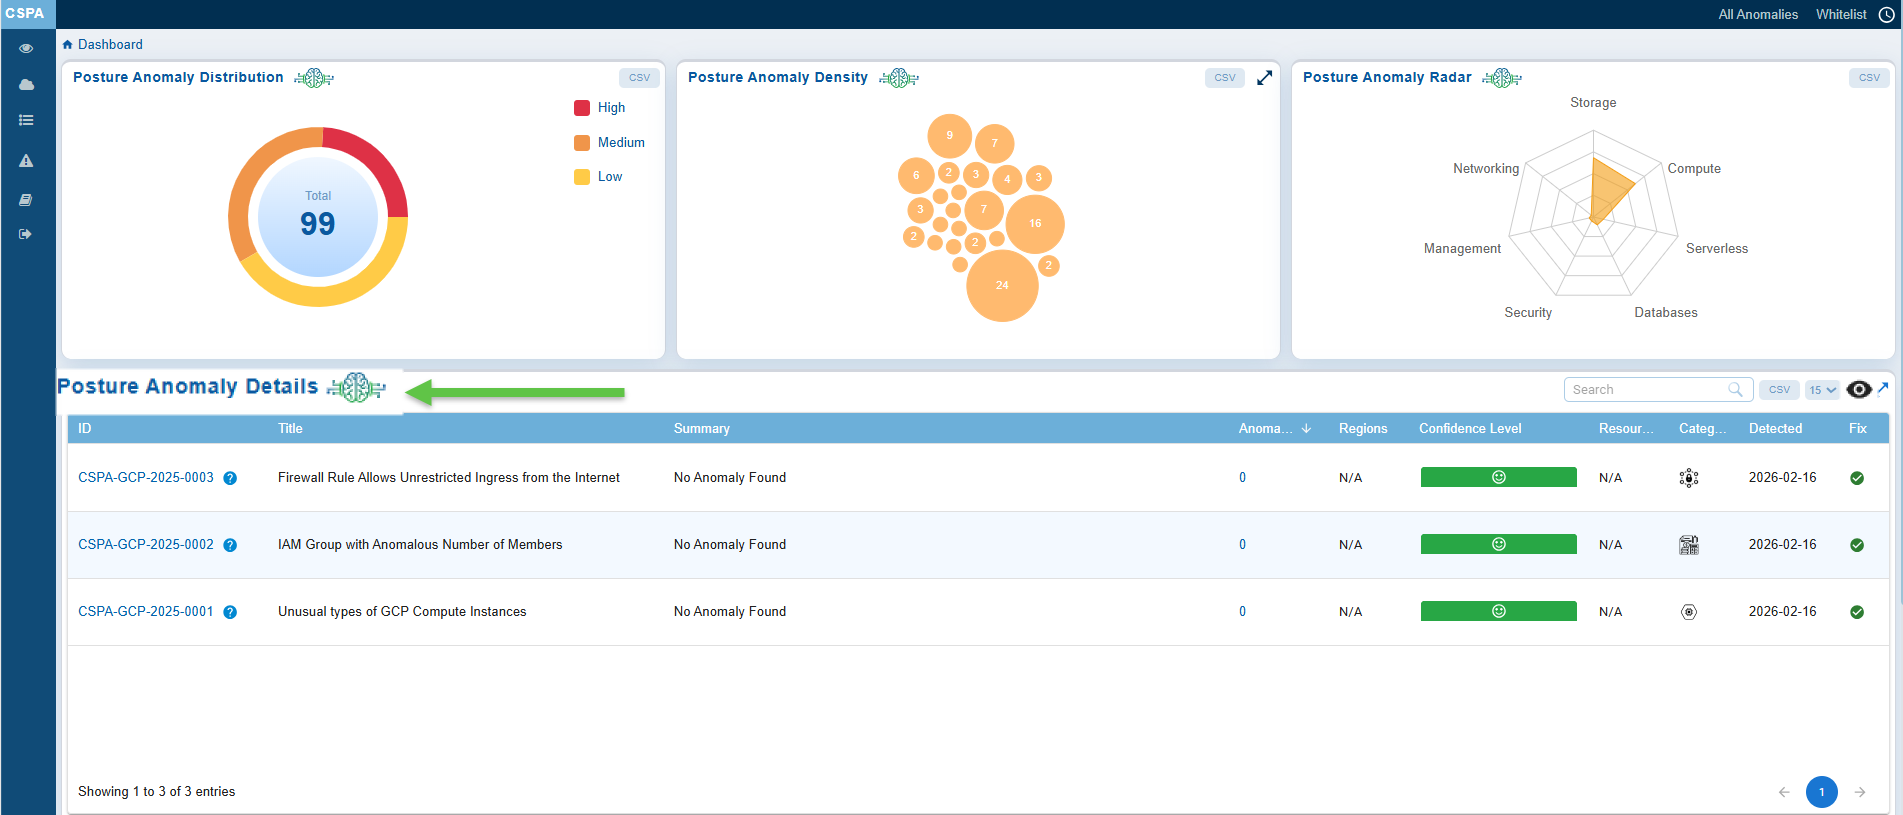The height and width of the screenshot is (815, 1903).
Task: Toggle the High legend item
Action: pyautogui.click(x=610, y=108)
